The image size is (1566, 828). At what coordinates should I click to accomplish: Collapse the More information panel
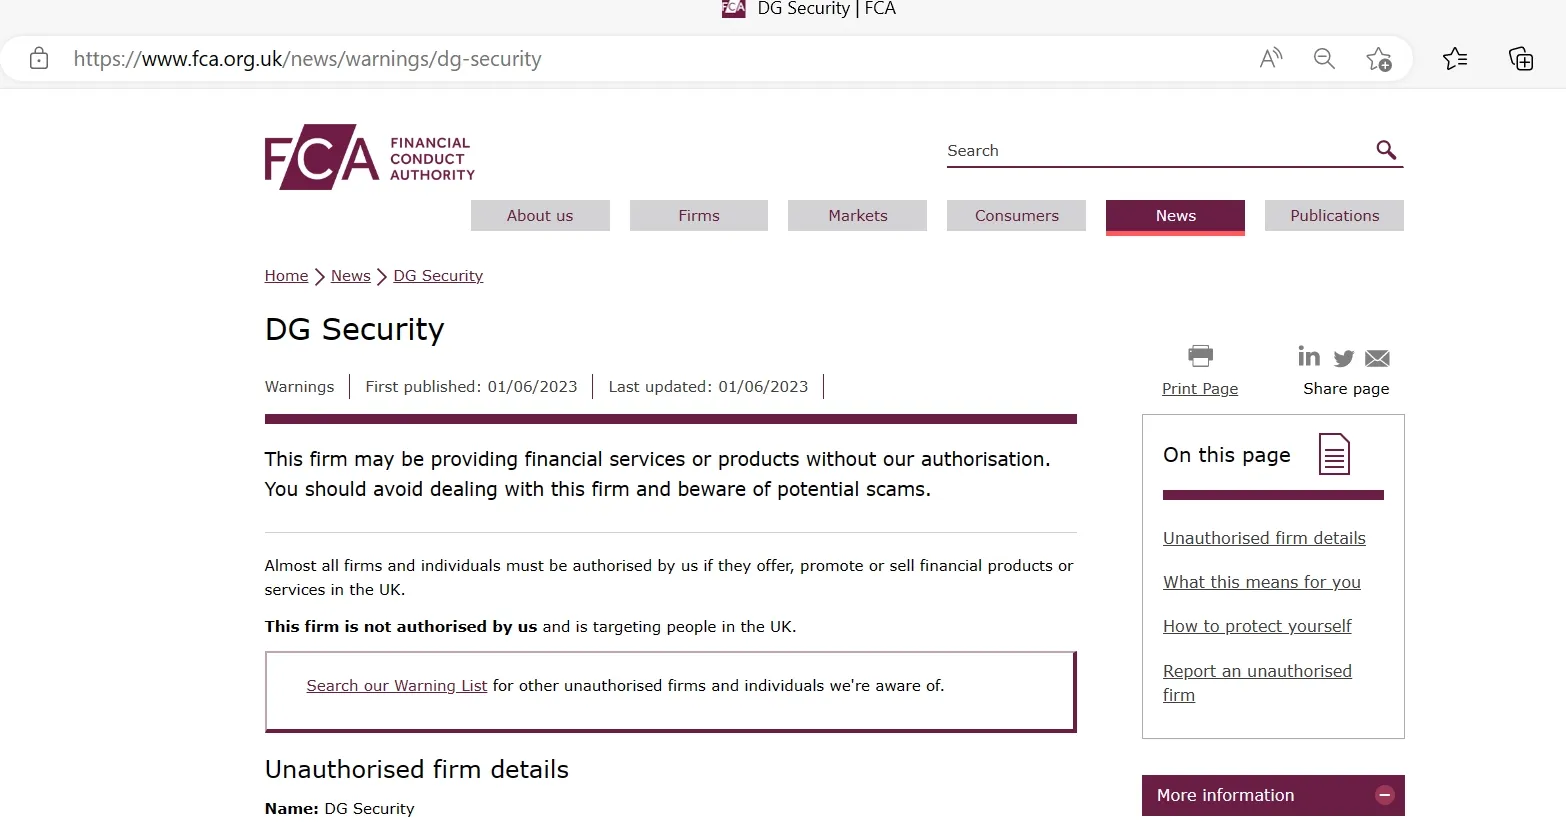pyautogui.click(x=1385, y=795)
